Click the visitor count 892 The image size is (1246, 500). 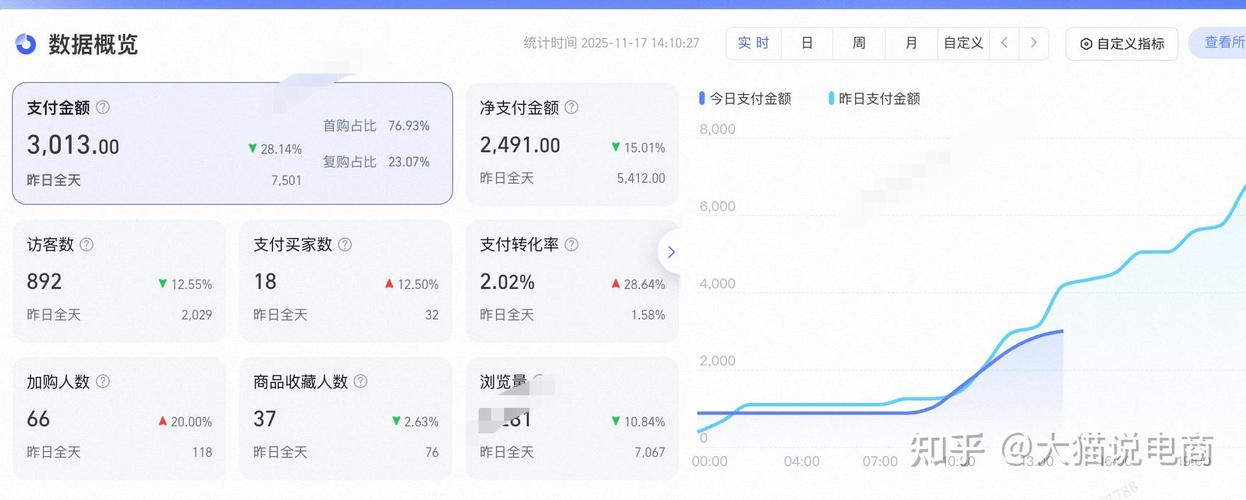click(44, 282)
